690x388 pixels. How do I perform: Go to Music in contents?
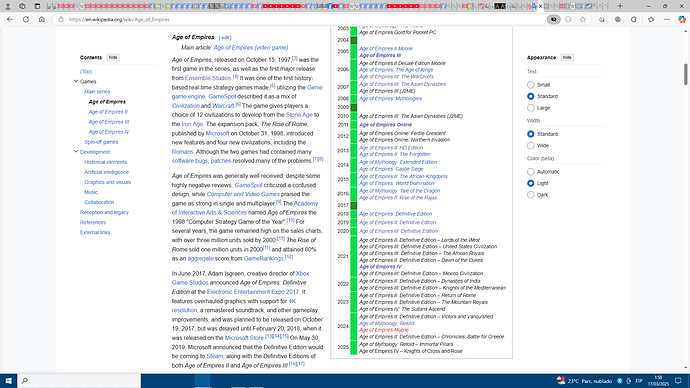(91, 192)
